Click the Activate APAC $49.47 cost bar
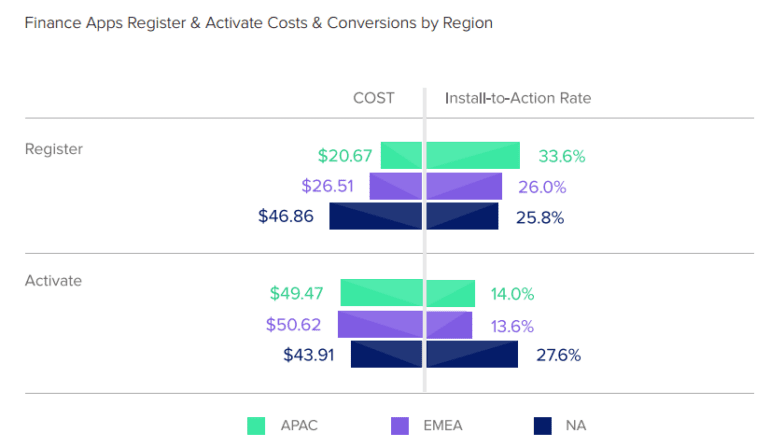The image size is (770, 447). (x=382, y=293)
